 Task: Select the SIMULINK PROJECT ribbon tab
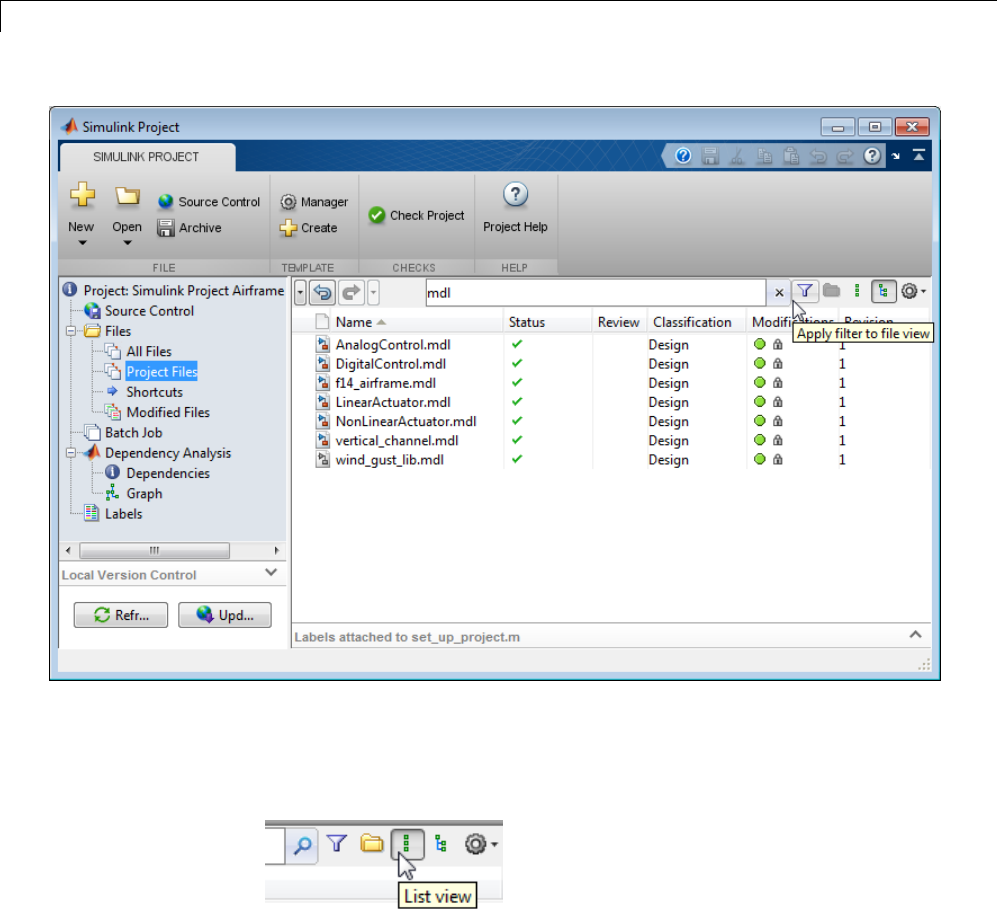(x=146, y=157)
